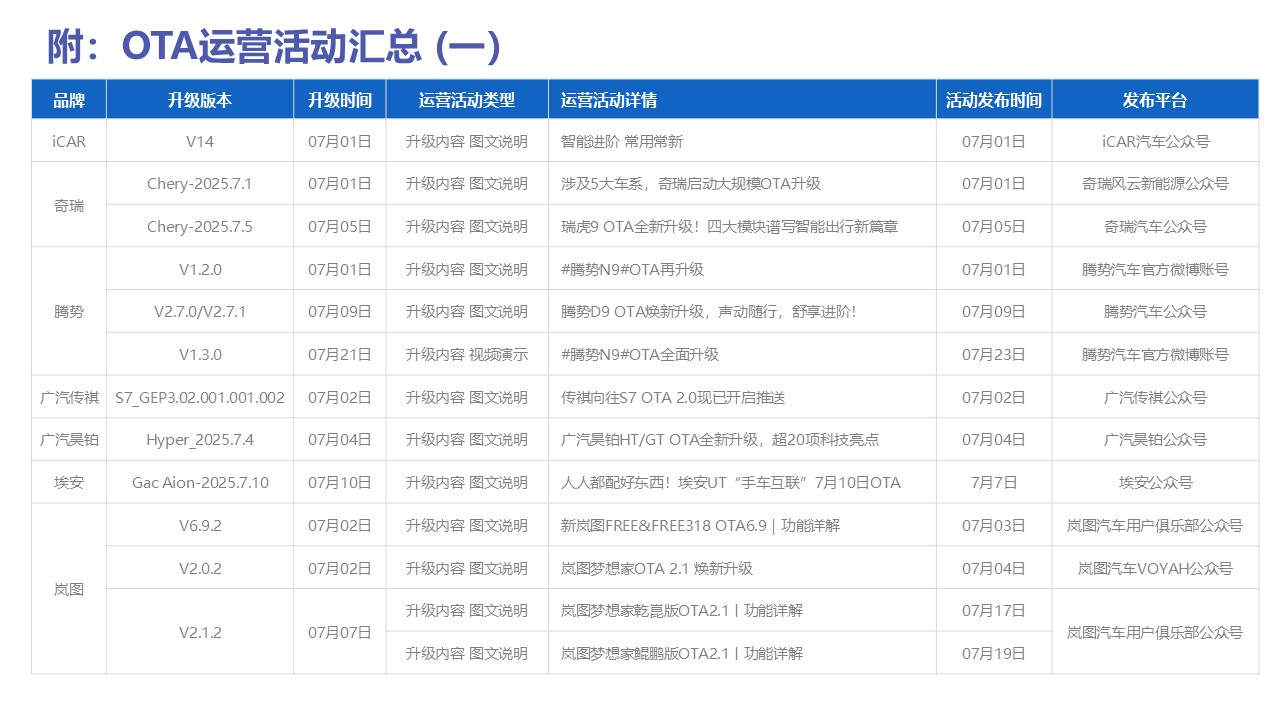The width and height of the screenshot is (1280, 720).
Task: Click the 07月23日 publish time cell
Action: click(x=994, y=354)
